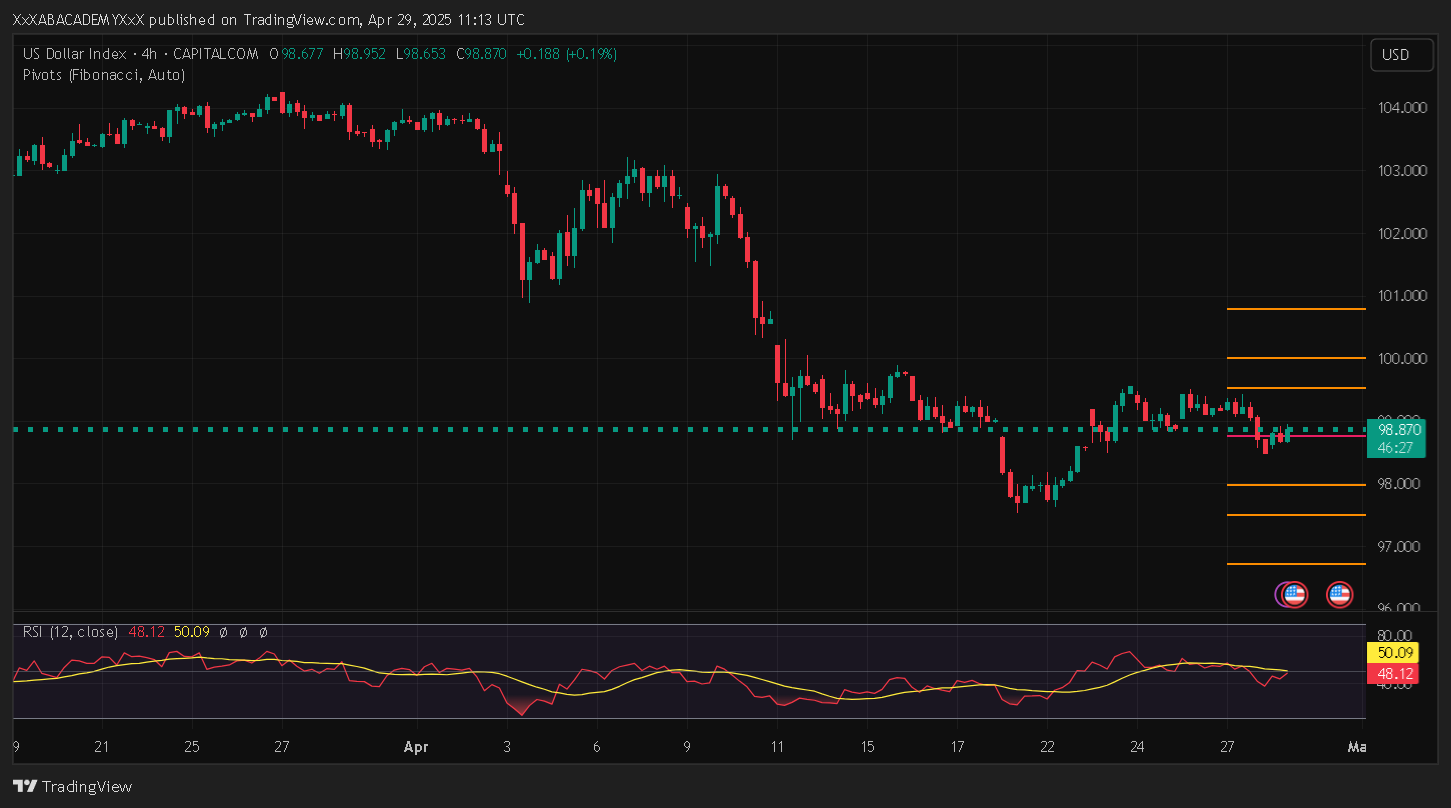Click the rightmost US flag event icon
The width and height of the screenshot is (1451, 808).
1339,595
